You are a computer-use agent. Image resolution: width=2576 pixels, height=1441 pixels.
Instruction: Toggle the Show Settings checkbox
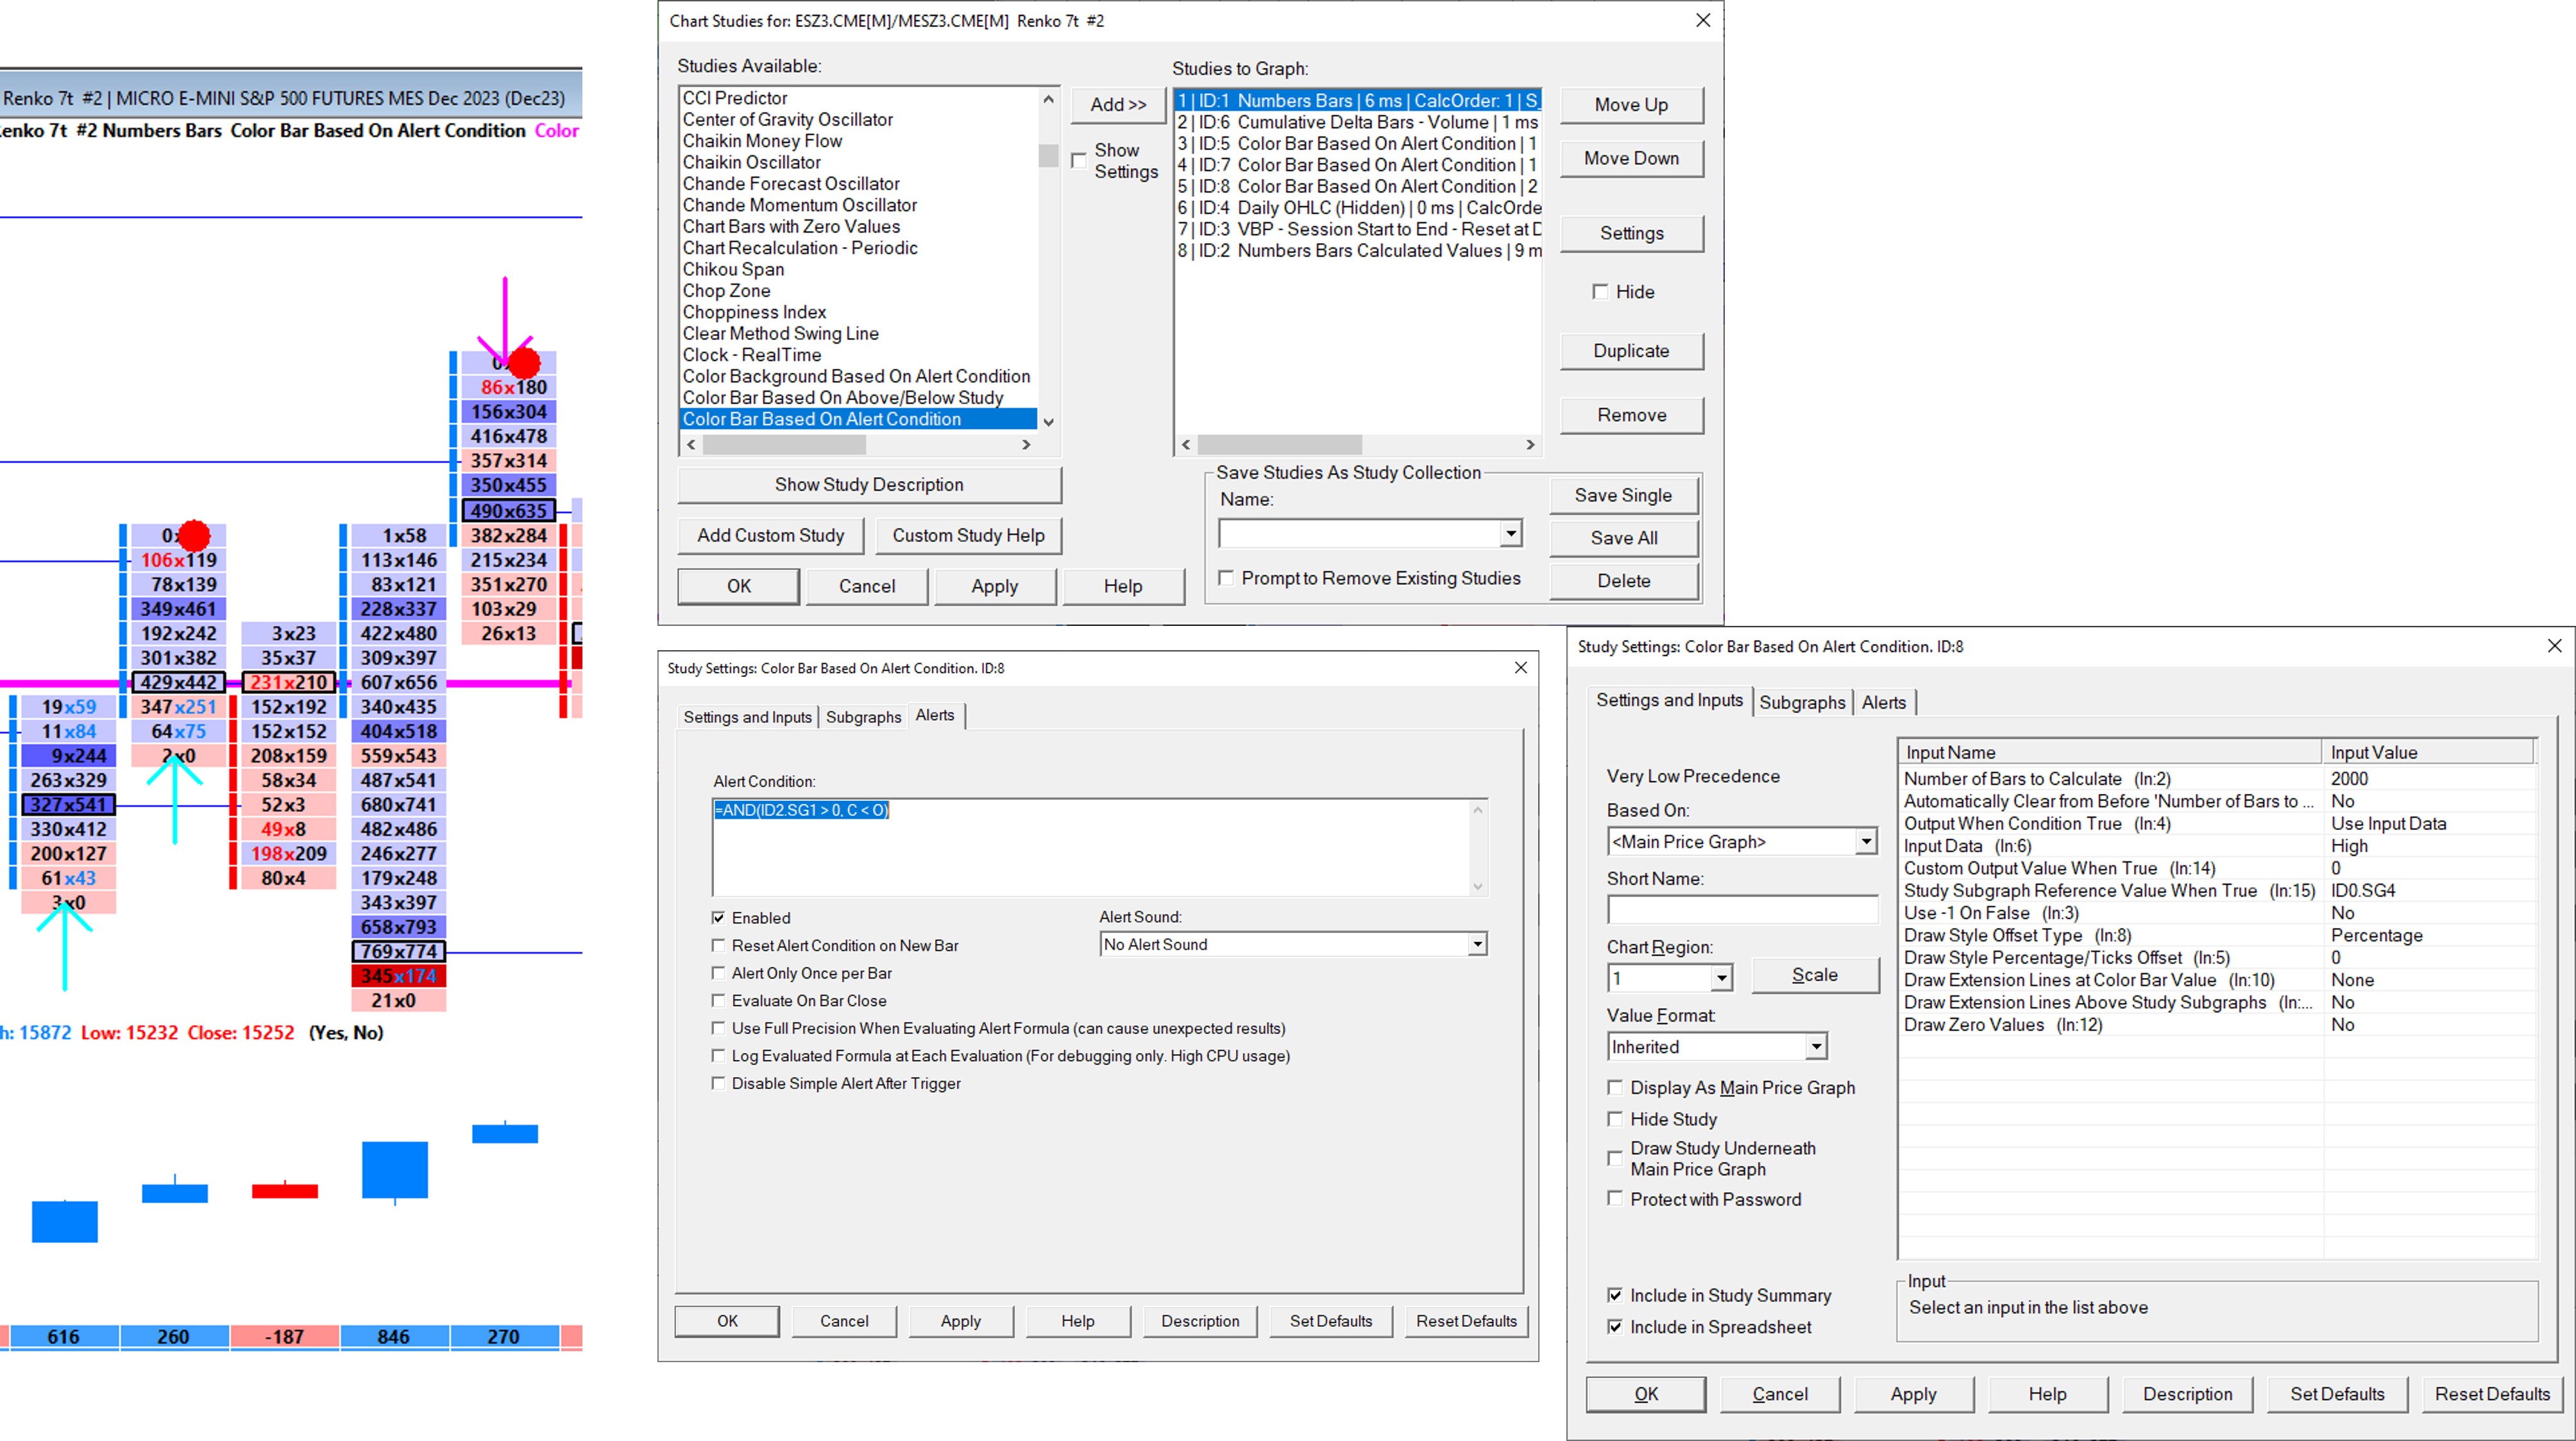[1079, 160]
